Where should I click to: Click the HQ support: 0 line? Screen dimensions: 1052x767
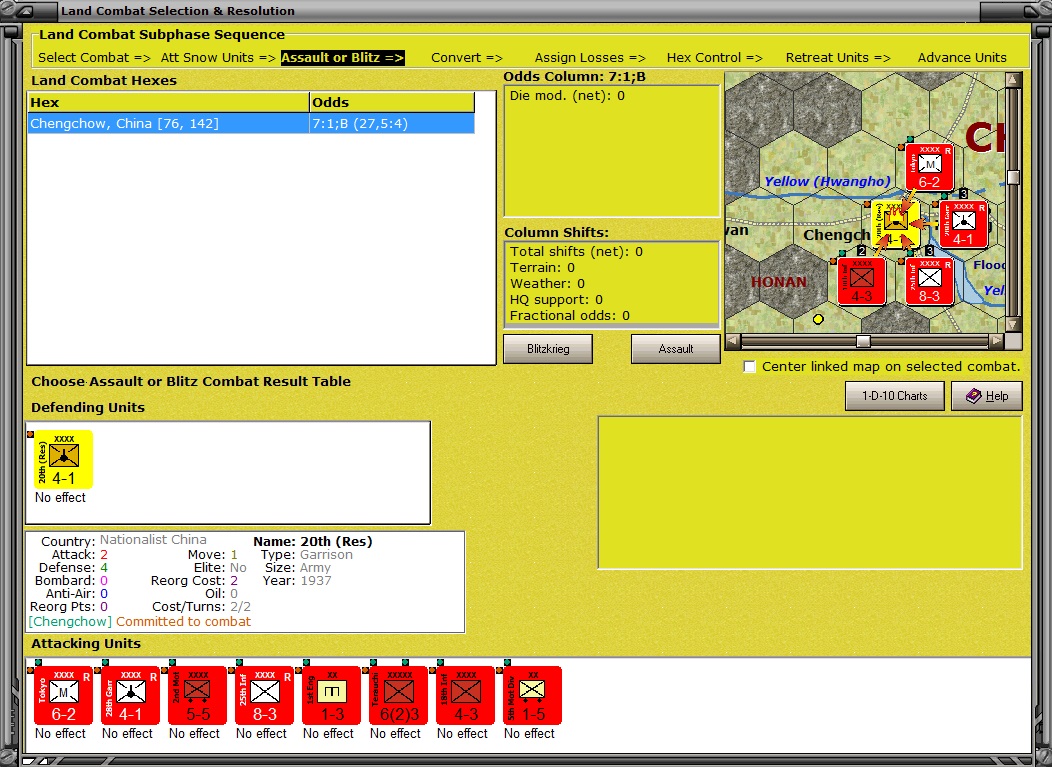tap(556, 300)
